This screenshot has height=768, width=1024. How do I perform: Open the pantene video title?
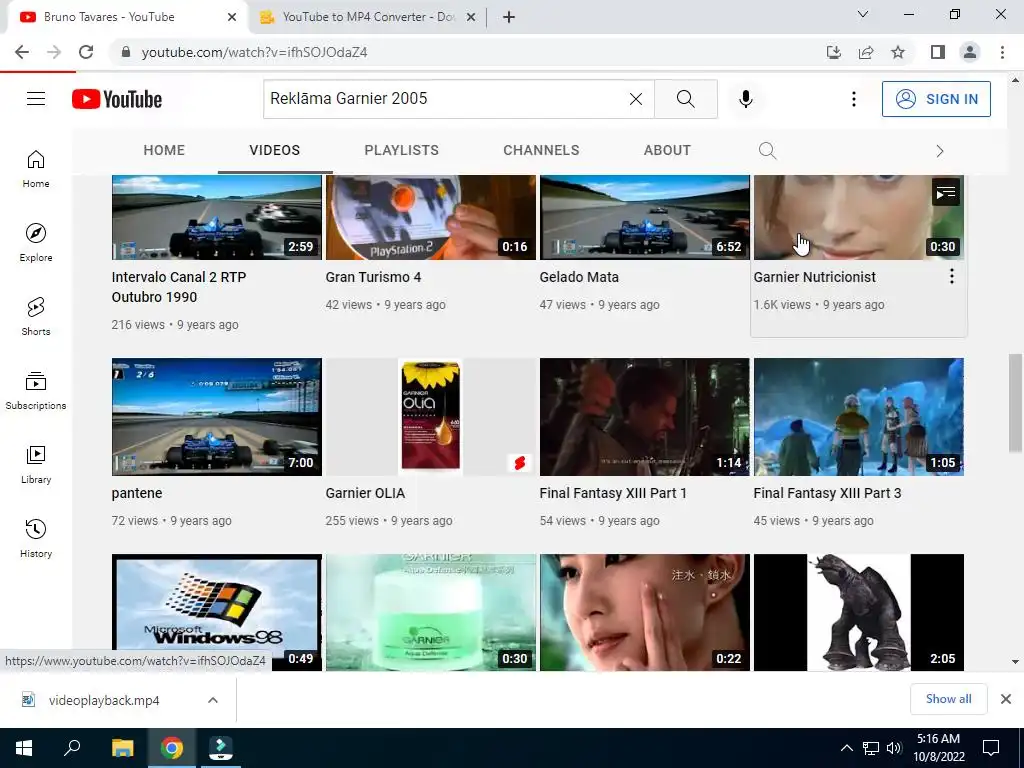136,493
